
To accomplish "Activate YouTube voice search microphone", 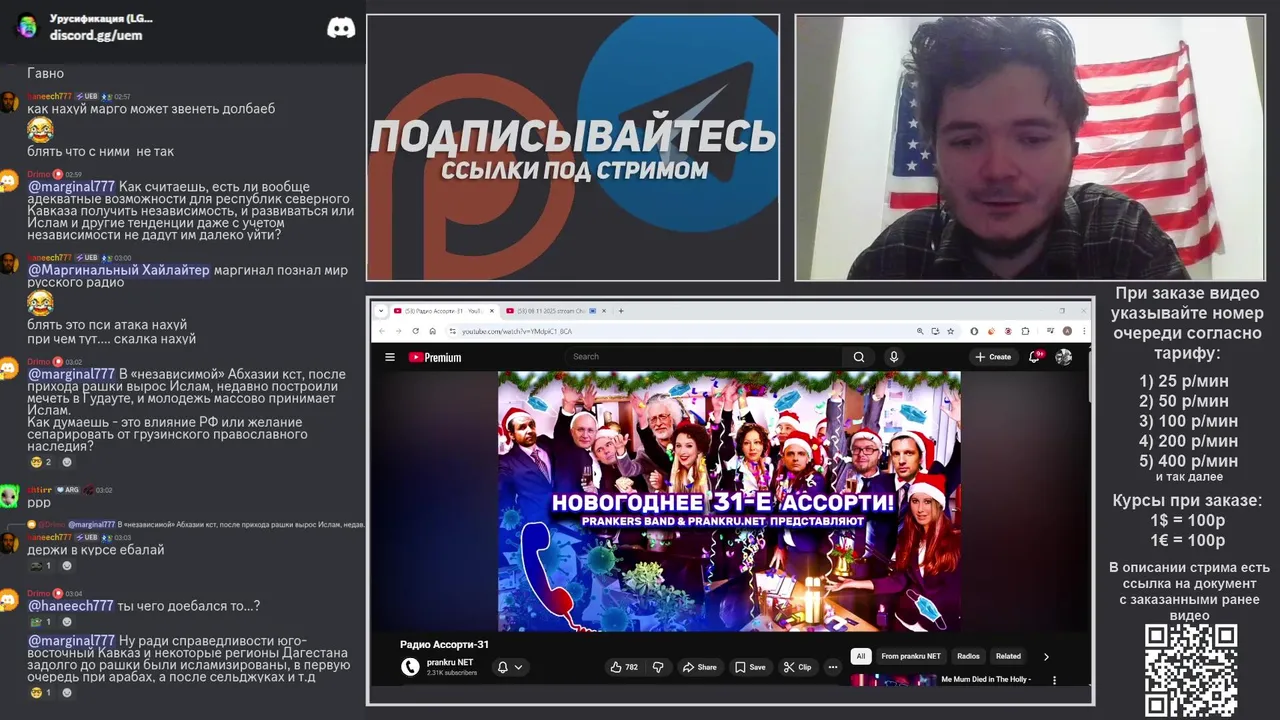I will click(x=894, y=357).
